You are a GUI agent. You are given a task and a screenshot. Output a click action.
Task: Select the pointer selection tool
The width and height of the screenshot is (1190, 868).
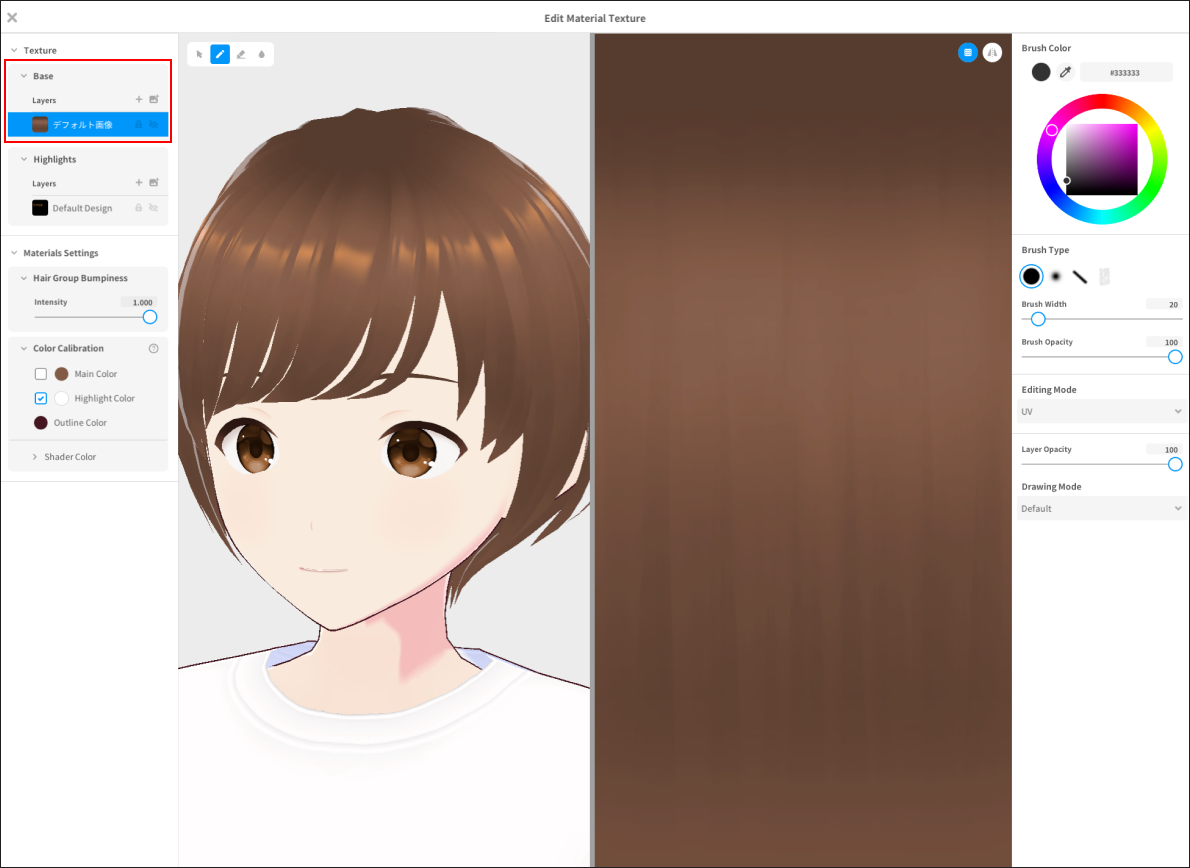199,54
